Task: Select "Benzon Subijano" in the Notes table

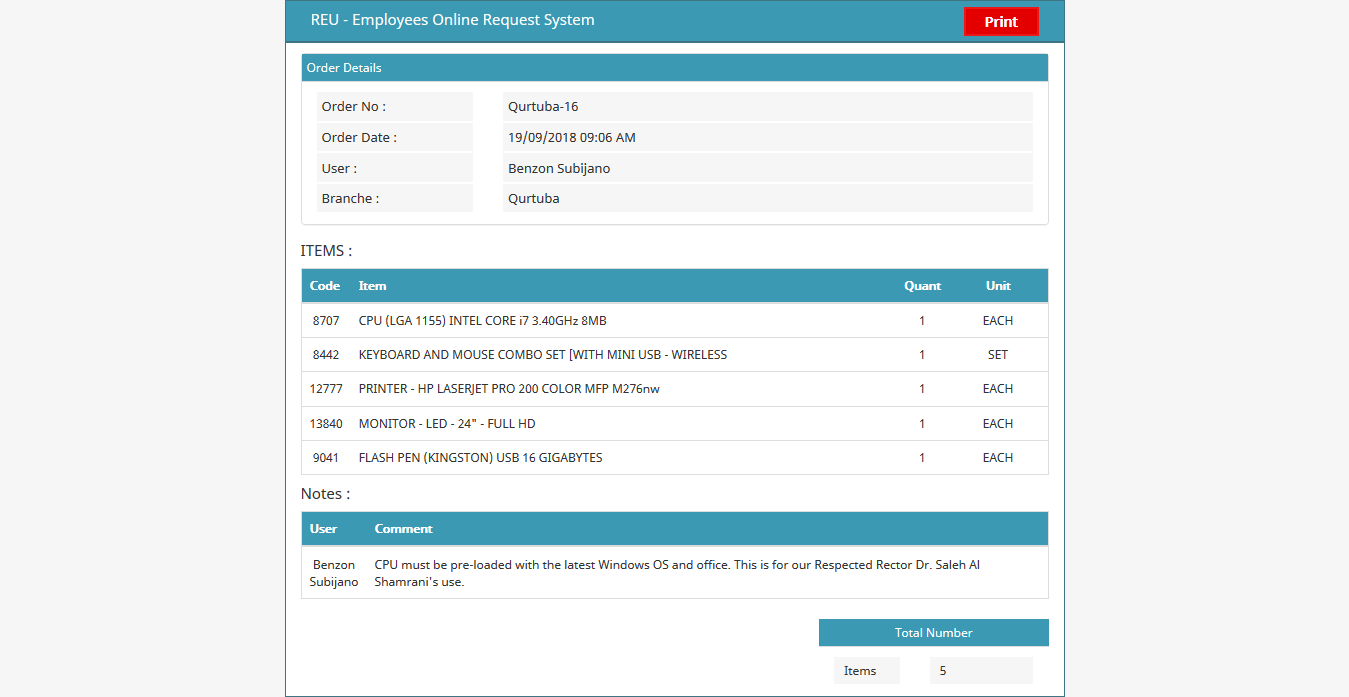Action: point(334,573)
